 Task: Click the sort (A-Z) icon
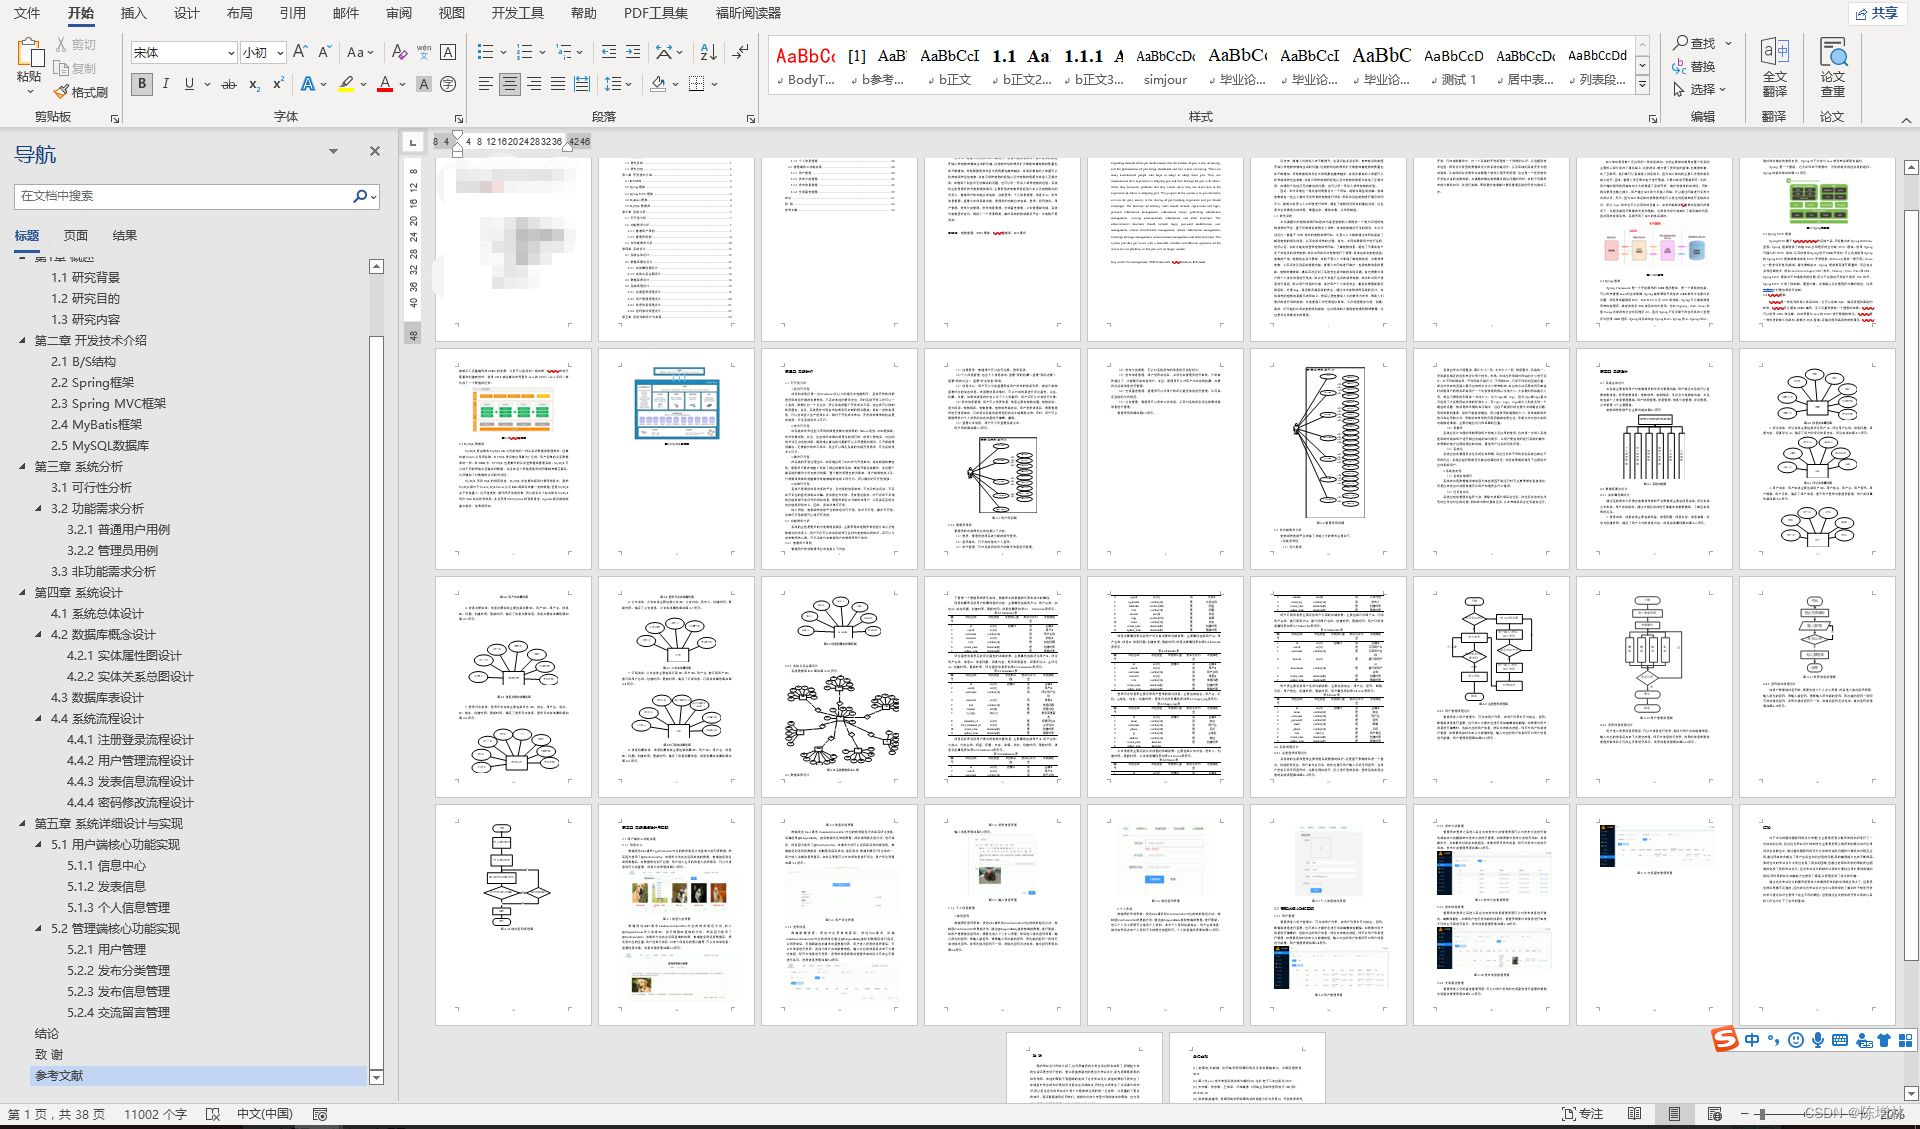tap(708, 52)
